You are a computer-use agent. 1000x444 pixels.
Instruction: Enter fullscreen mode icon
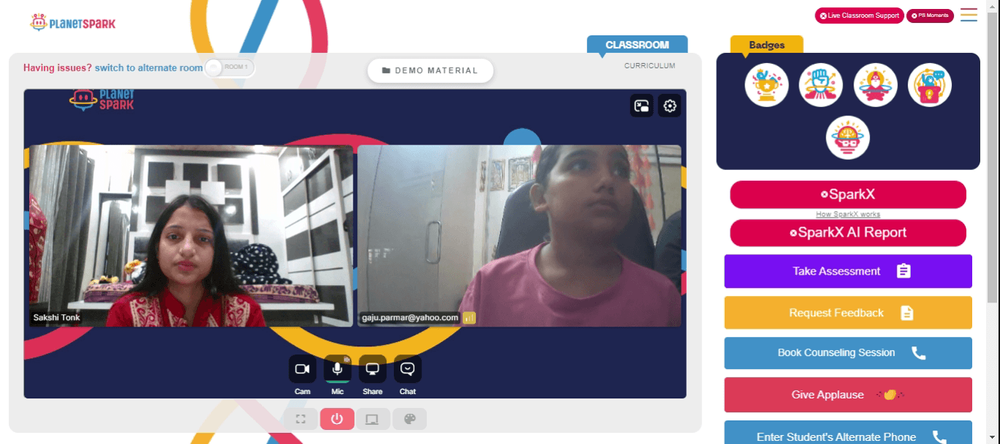pos(300,419)
